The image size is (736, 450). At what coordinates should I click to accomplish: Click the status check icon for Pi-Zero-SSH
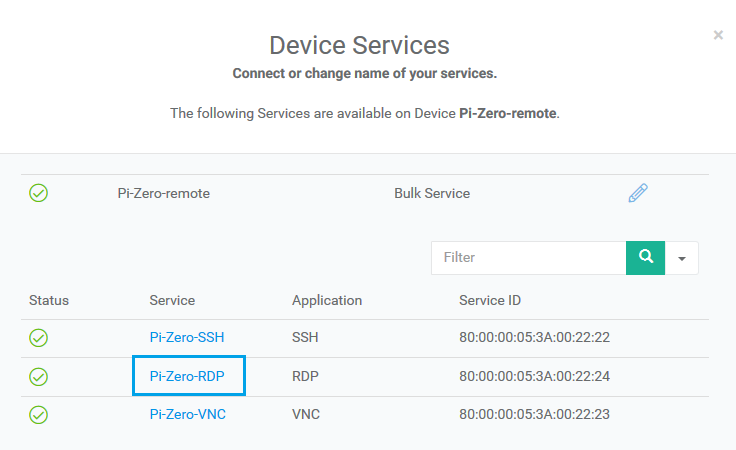click(38, 338)
